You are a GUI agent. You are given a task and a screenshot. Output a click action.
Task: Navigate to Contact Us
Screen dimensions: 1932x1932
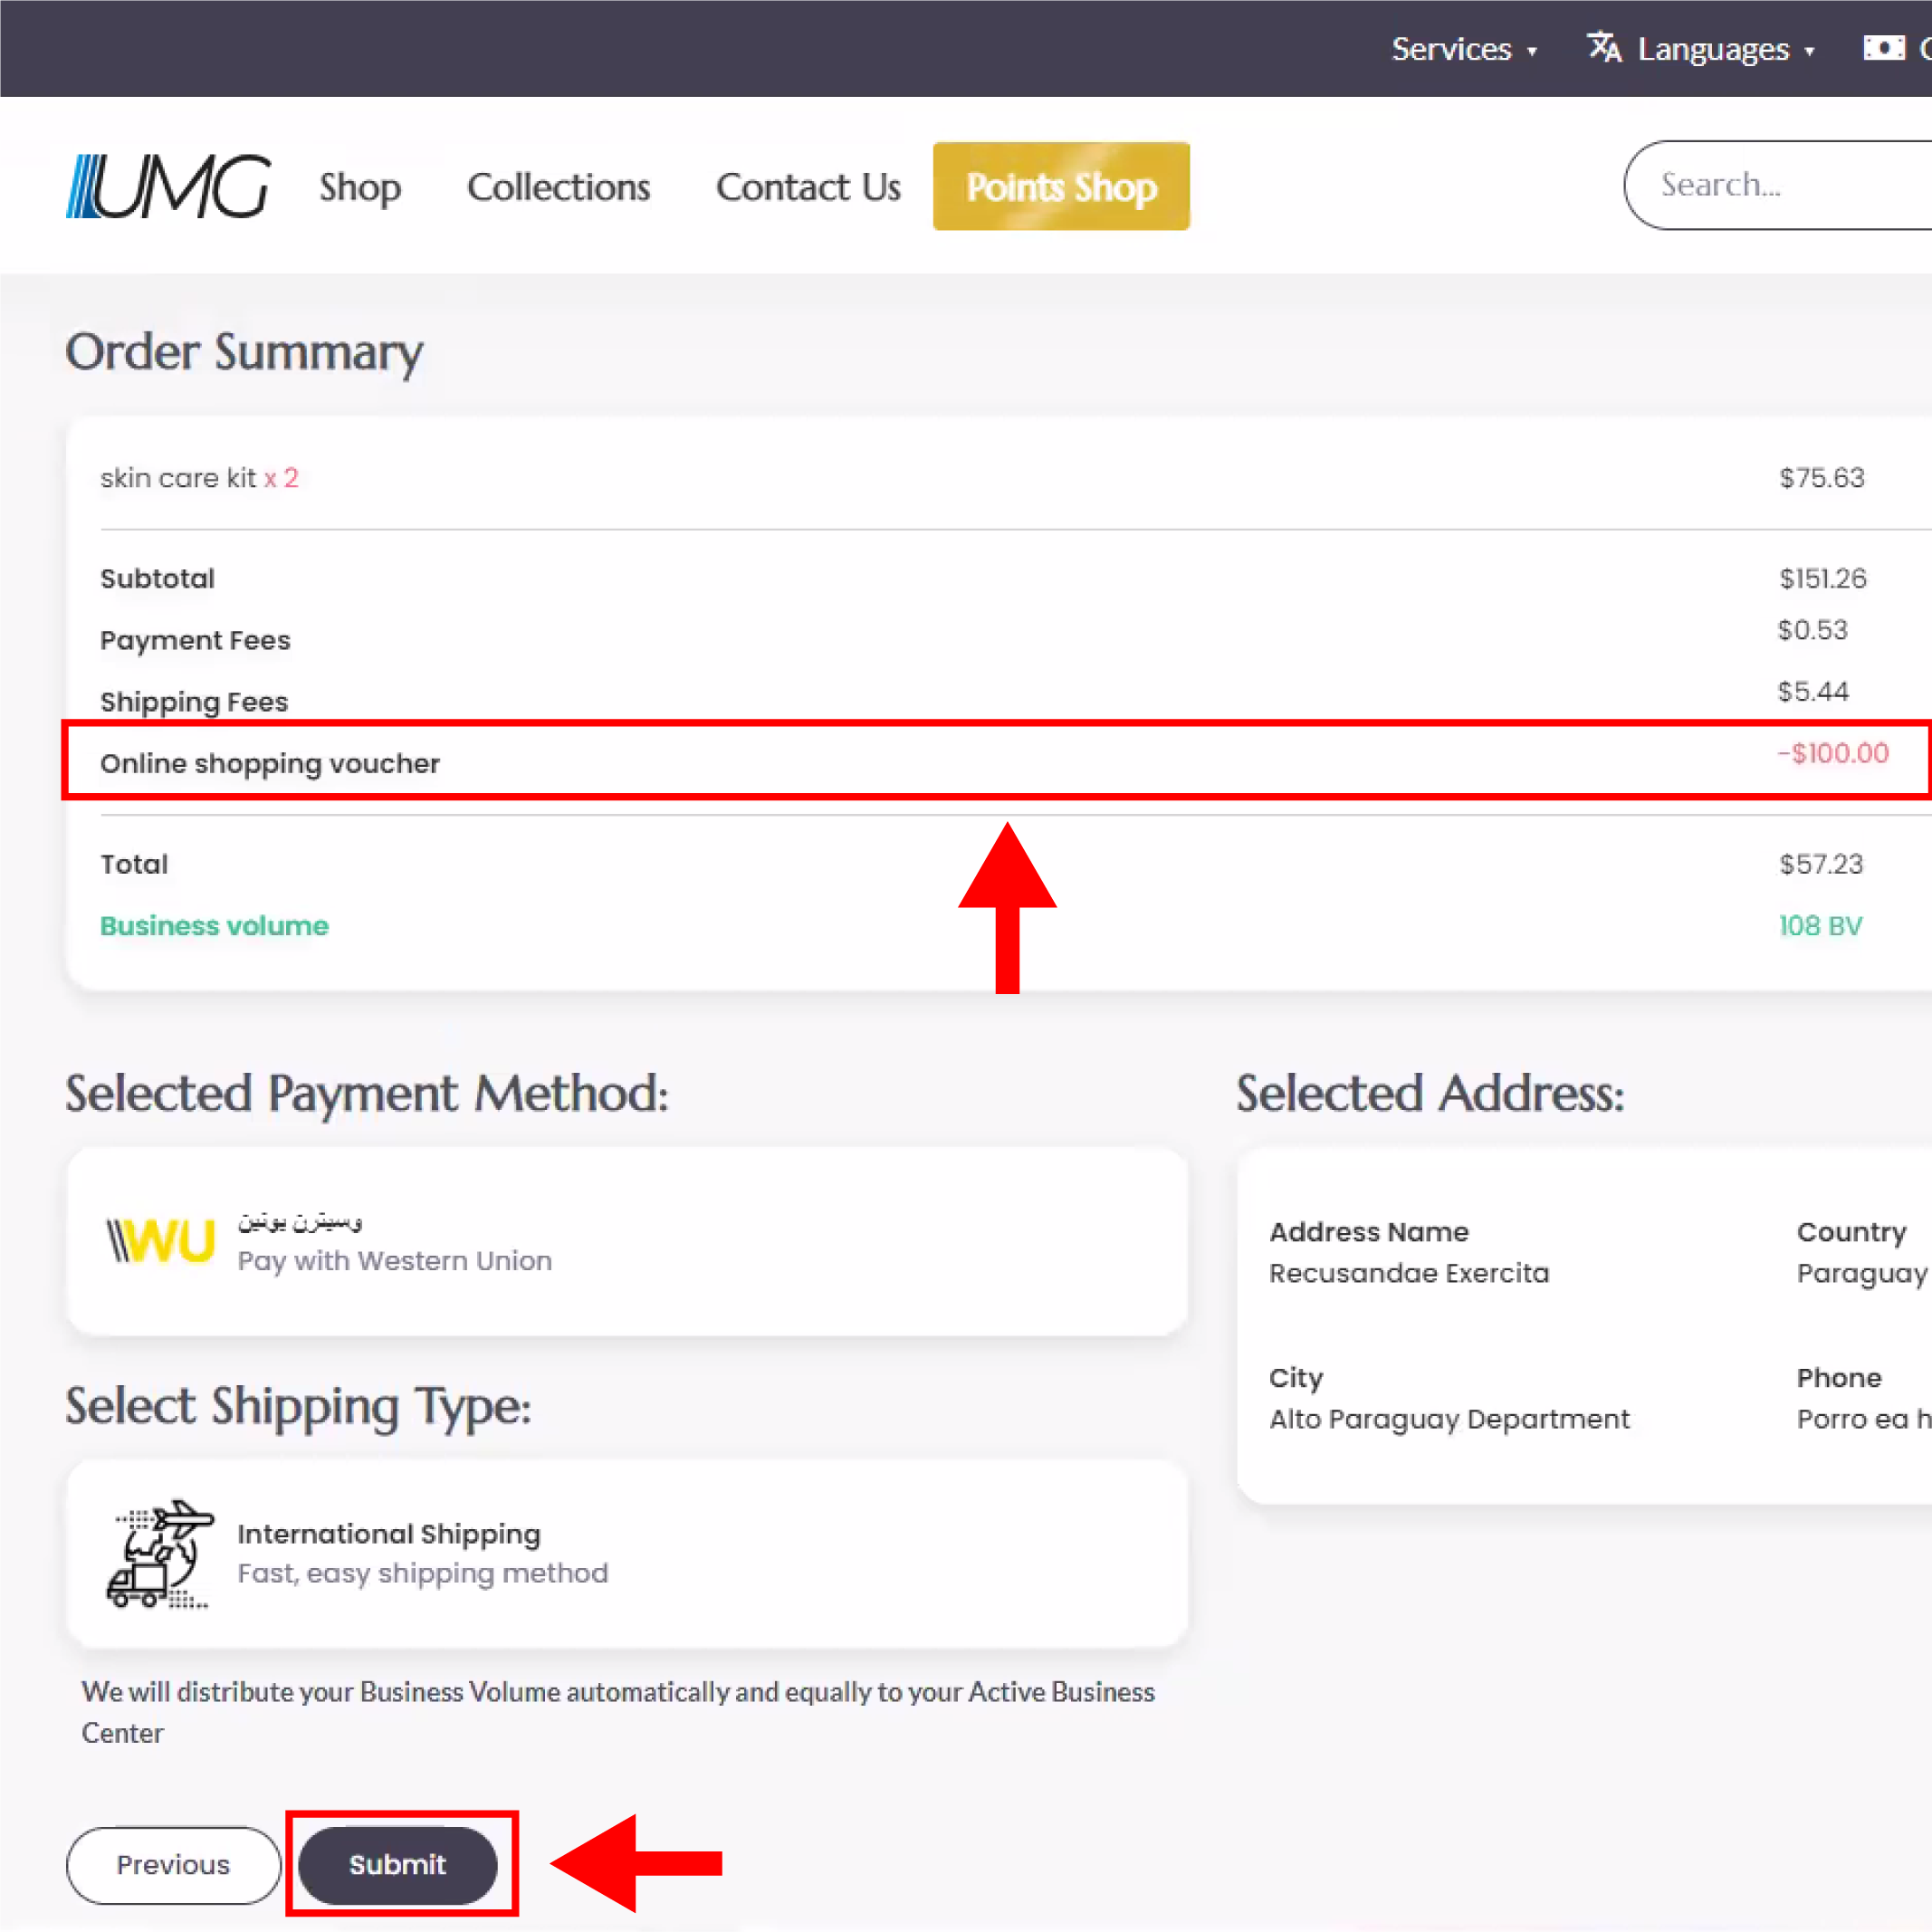808,187
